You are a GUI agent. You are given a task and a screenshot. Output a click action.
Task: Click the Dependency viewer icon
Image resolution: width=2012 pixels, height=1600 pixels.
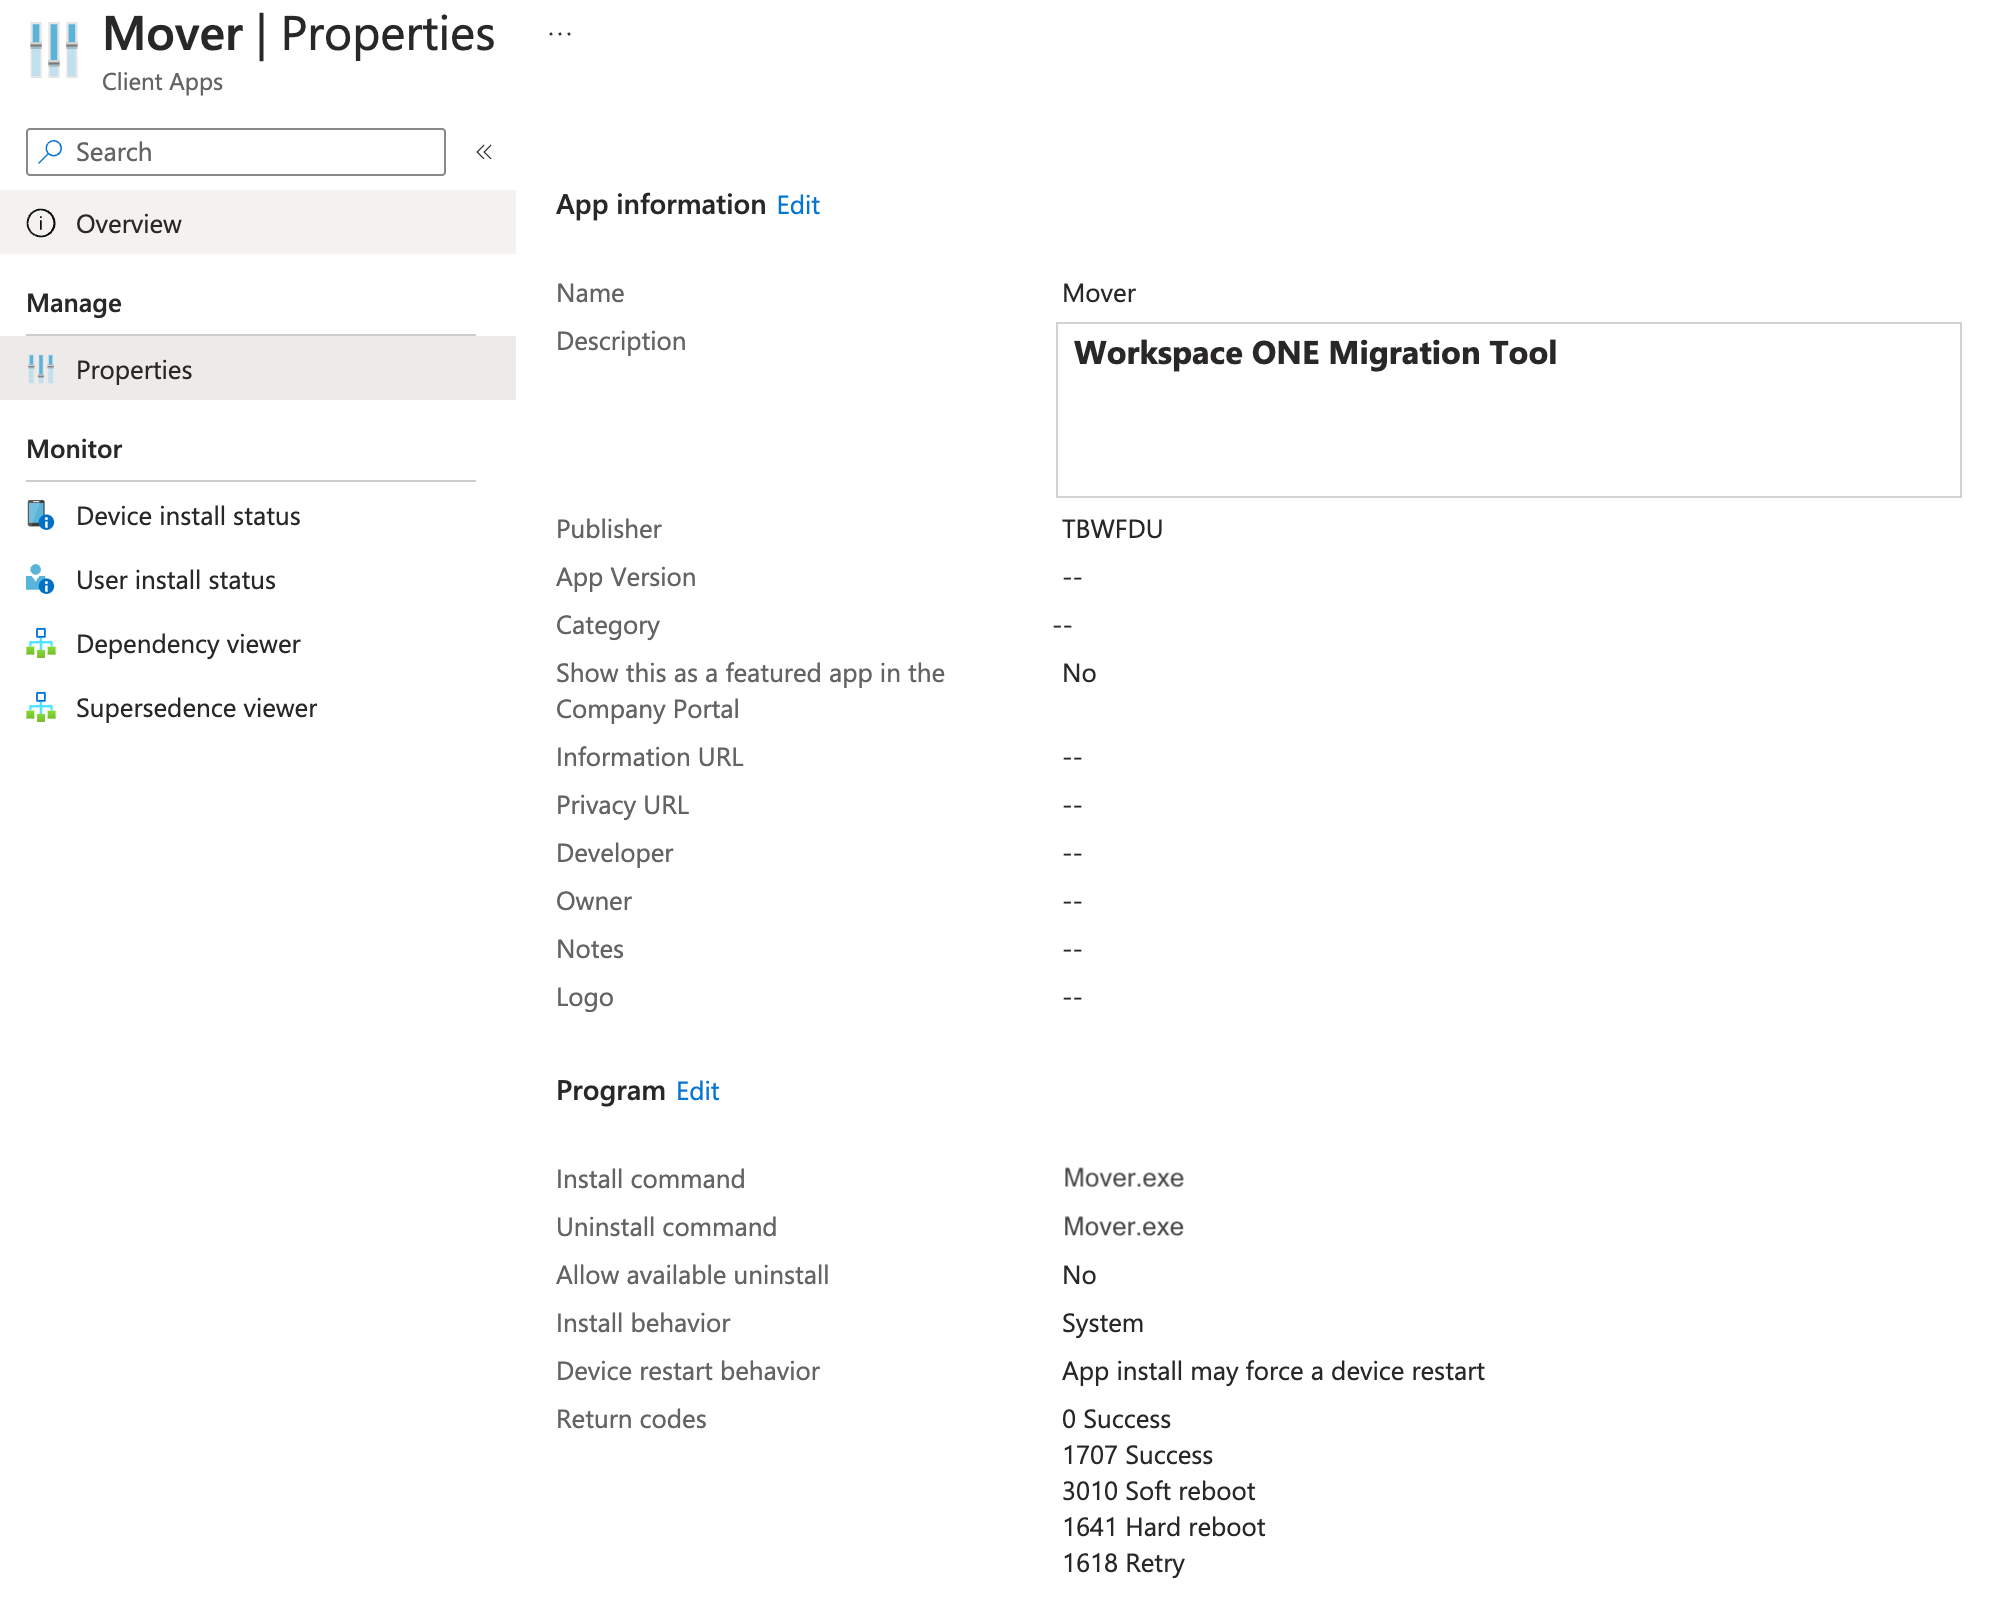tap(41, 643)
